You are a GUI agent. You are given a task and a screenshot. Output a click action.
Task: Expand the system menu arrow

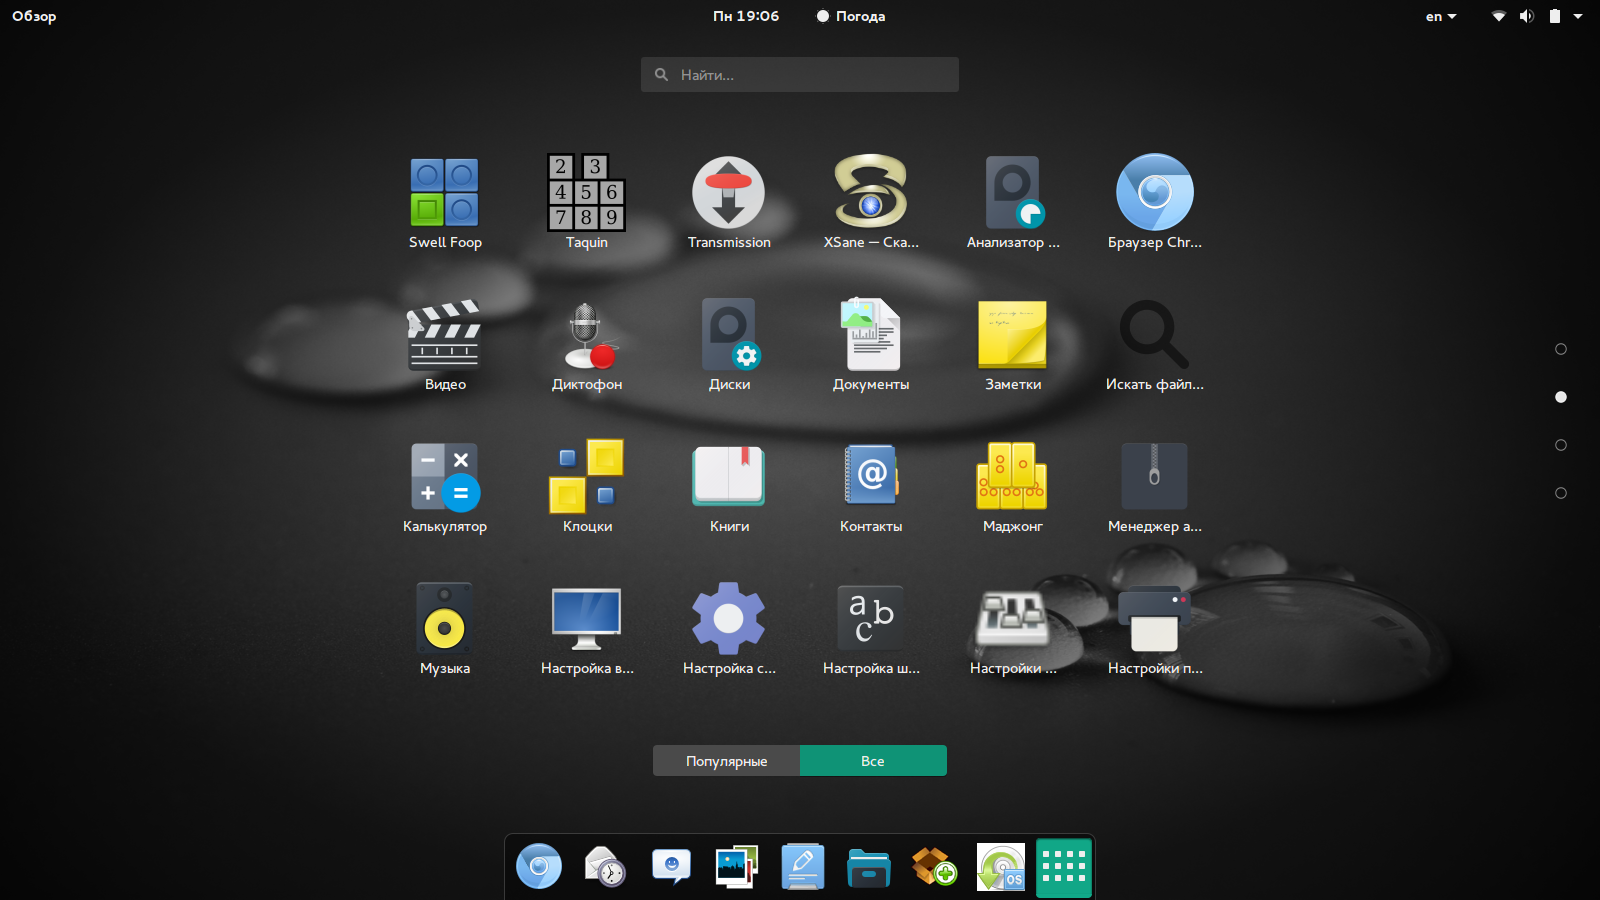point(1578,16)
